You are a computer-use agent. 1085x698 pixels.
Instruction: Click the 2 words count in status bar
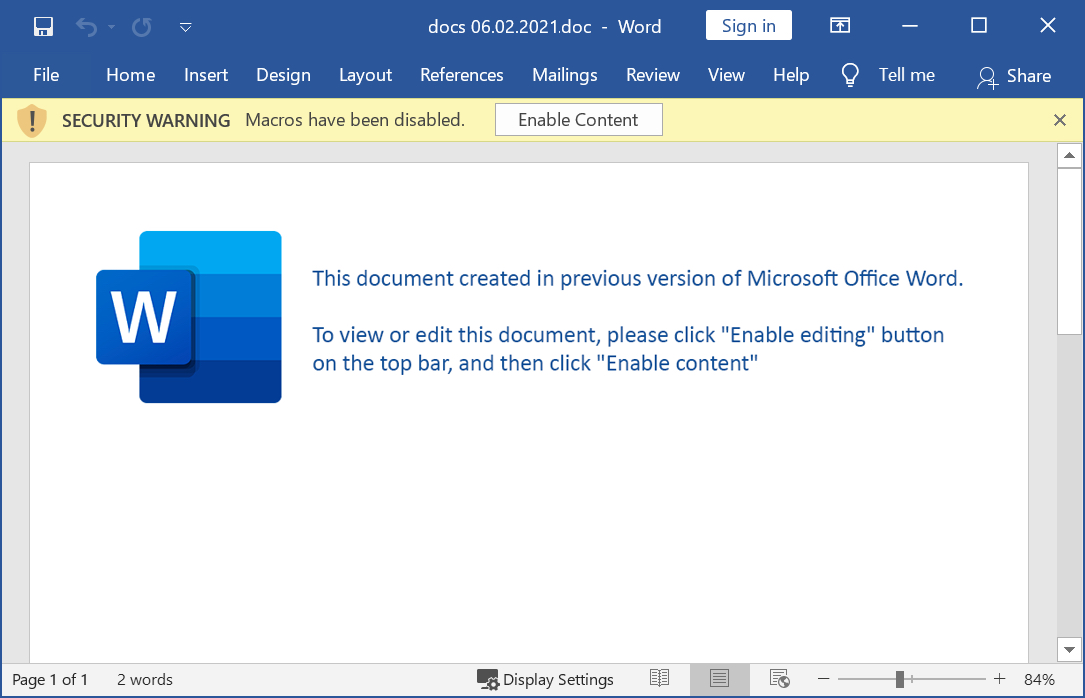pos(145,680)
